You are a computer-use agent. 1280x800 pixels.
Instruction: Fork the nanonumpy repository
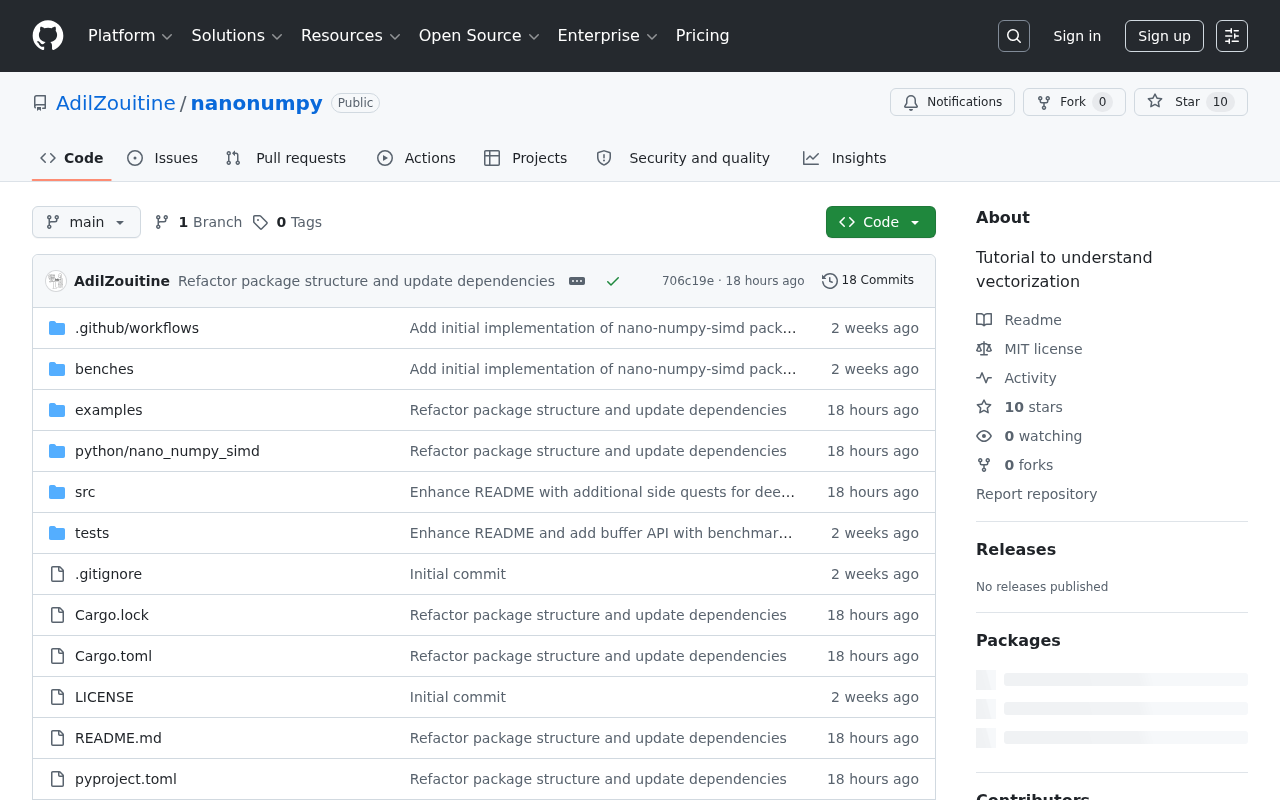pos(1074,102)
